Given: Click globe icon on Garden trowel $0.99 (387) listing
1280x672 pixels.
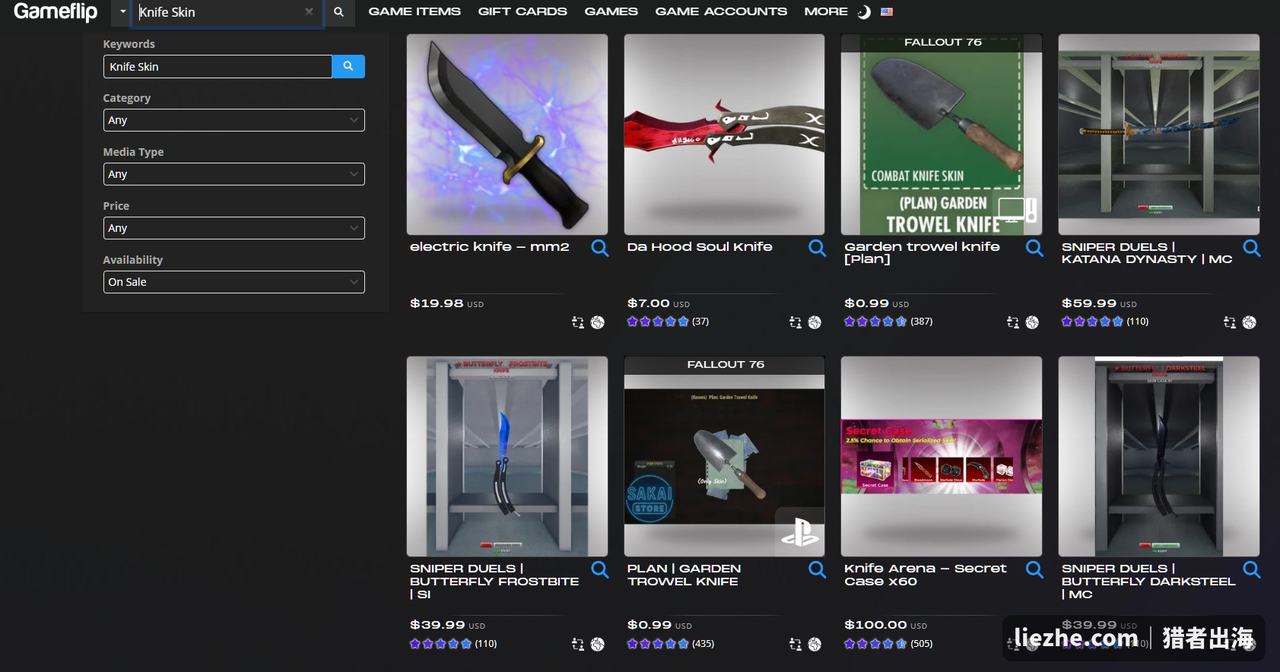Looking at the screenshot, I should pyautogui.click(x=1031, y=322).
